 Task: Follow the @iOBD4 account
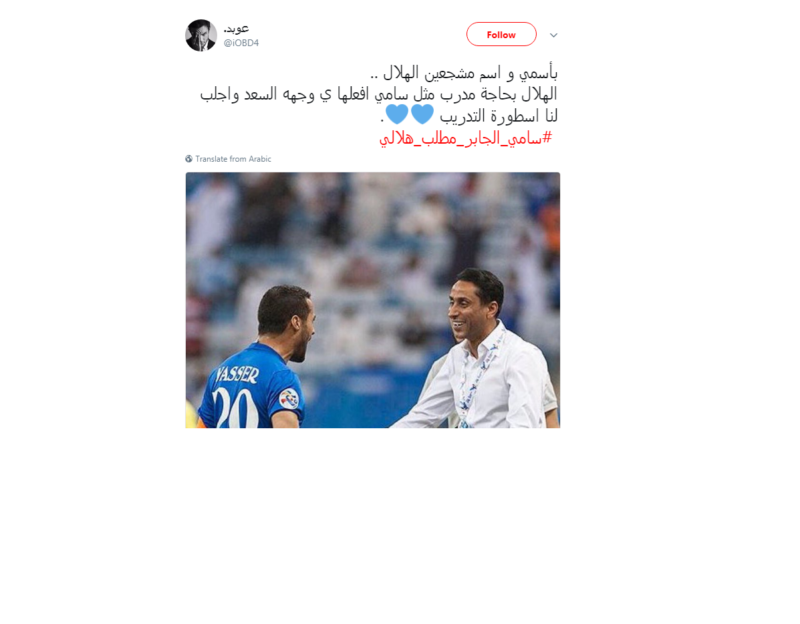click(x=501, y=34)
